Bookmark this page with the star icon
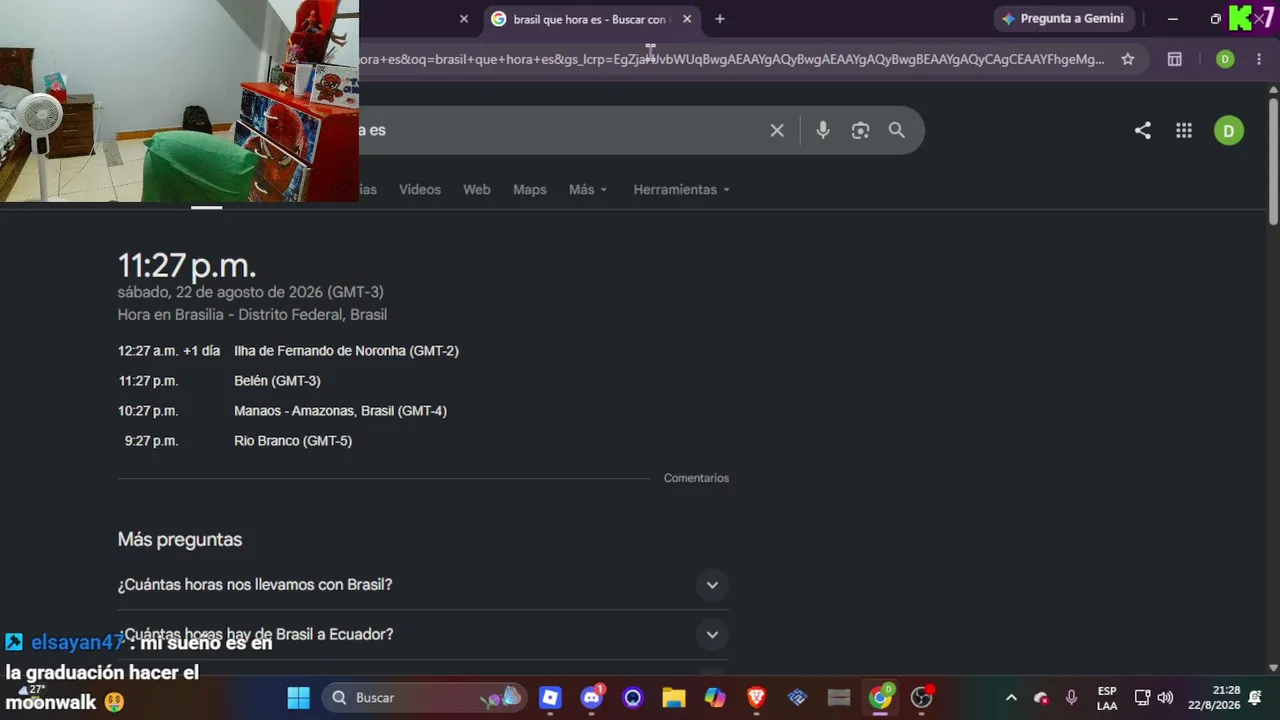 1128,59
